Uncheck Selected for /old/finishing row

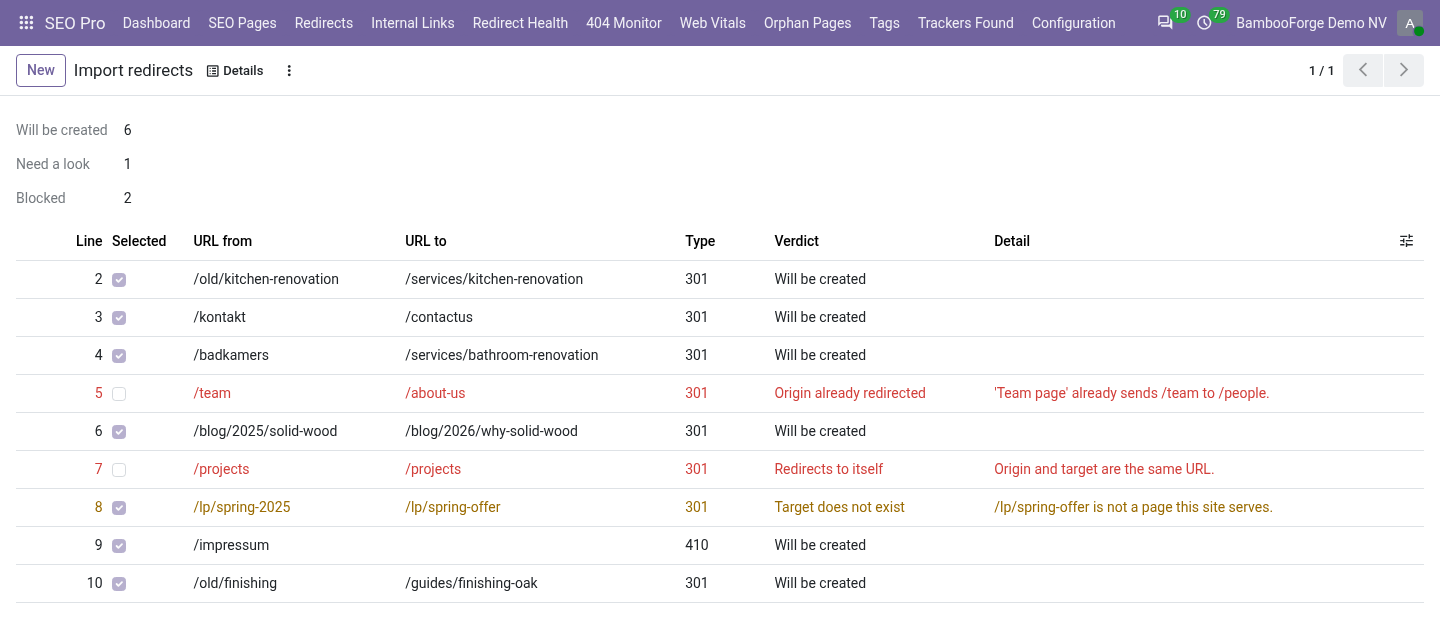tap(119, 584)
